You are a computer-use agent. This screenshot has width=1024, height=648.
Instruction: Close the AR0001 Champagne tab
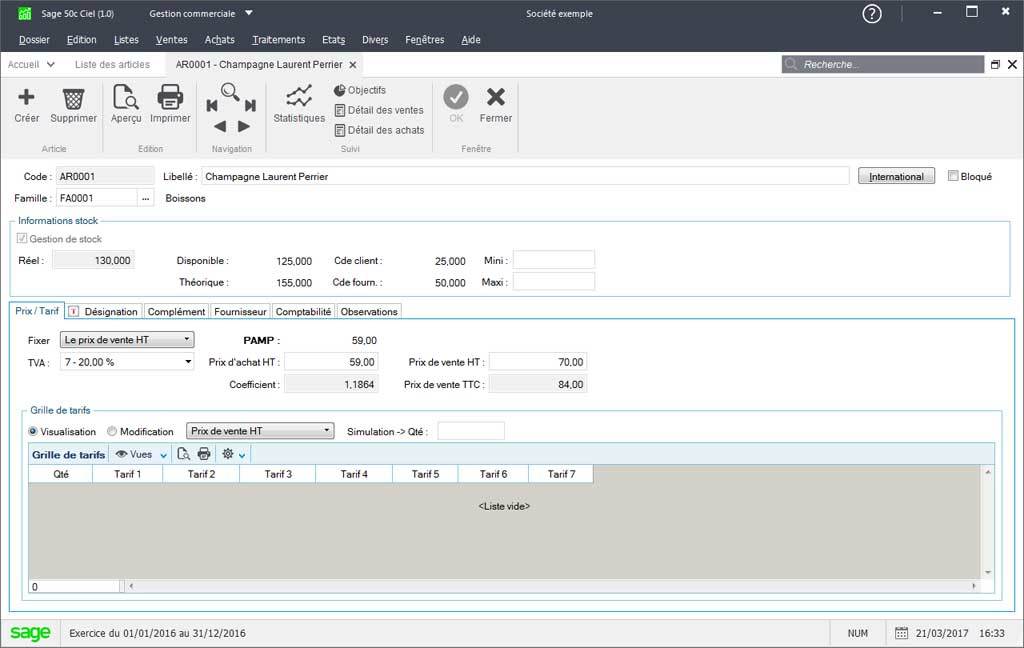(x=353, y=65)
